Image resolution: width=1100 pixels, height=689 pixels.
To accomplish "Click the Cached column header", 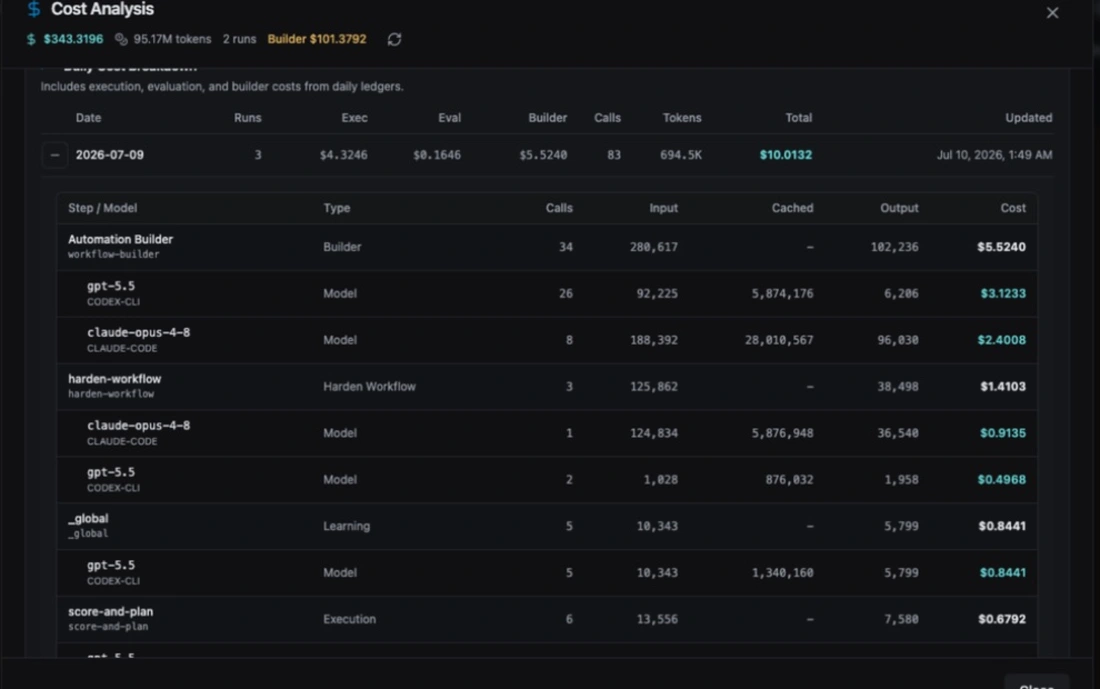I will point(792,208).
